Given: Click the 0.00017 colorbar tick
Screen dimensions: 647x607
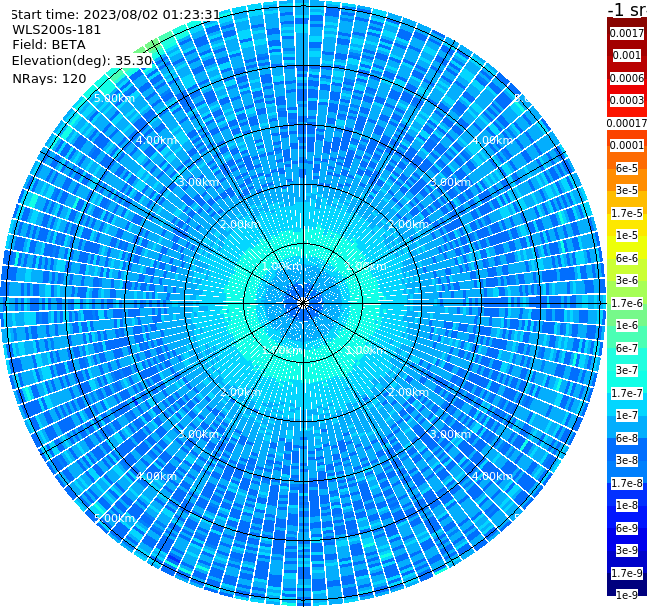Looking at the screenshot, I should [627, 123].
